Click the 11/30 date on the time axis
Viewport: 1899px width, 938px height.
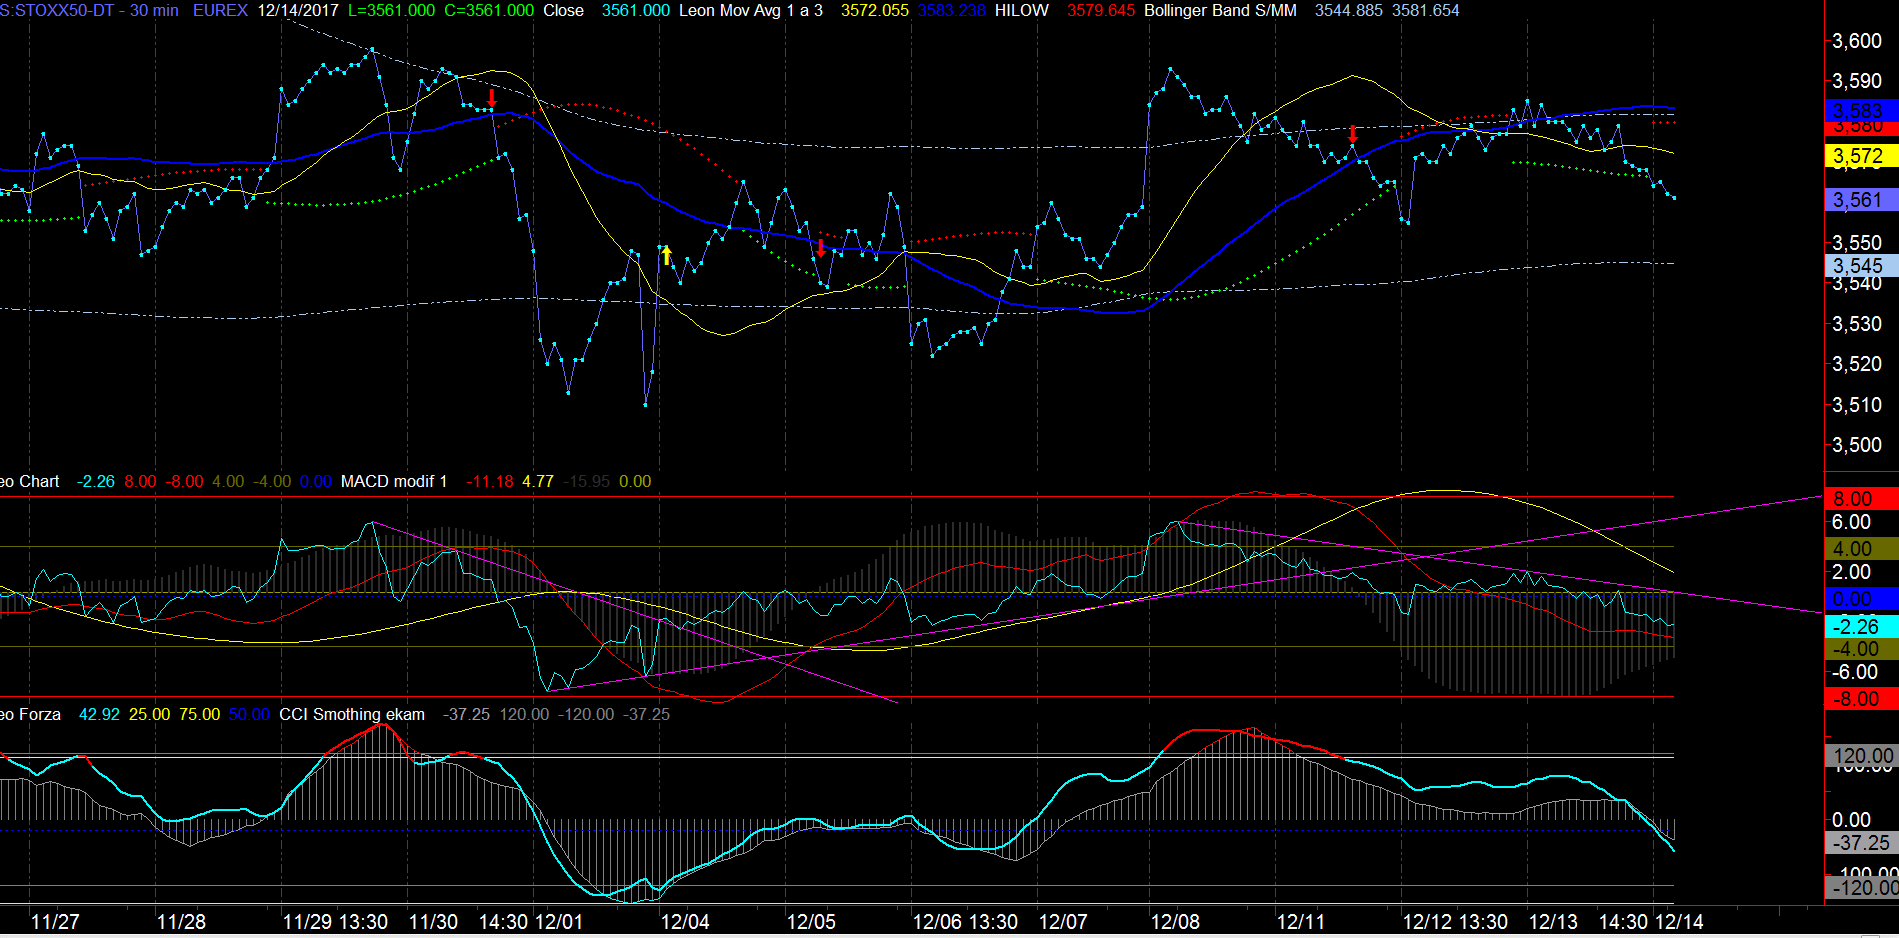pos(434,922)
